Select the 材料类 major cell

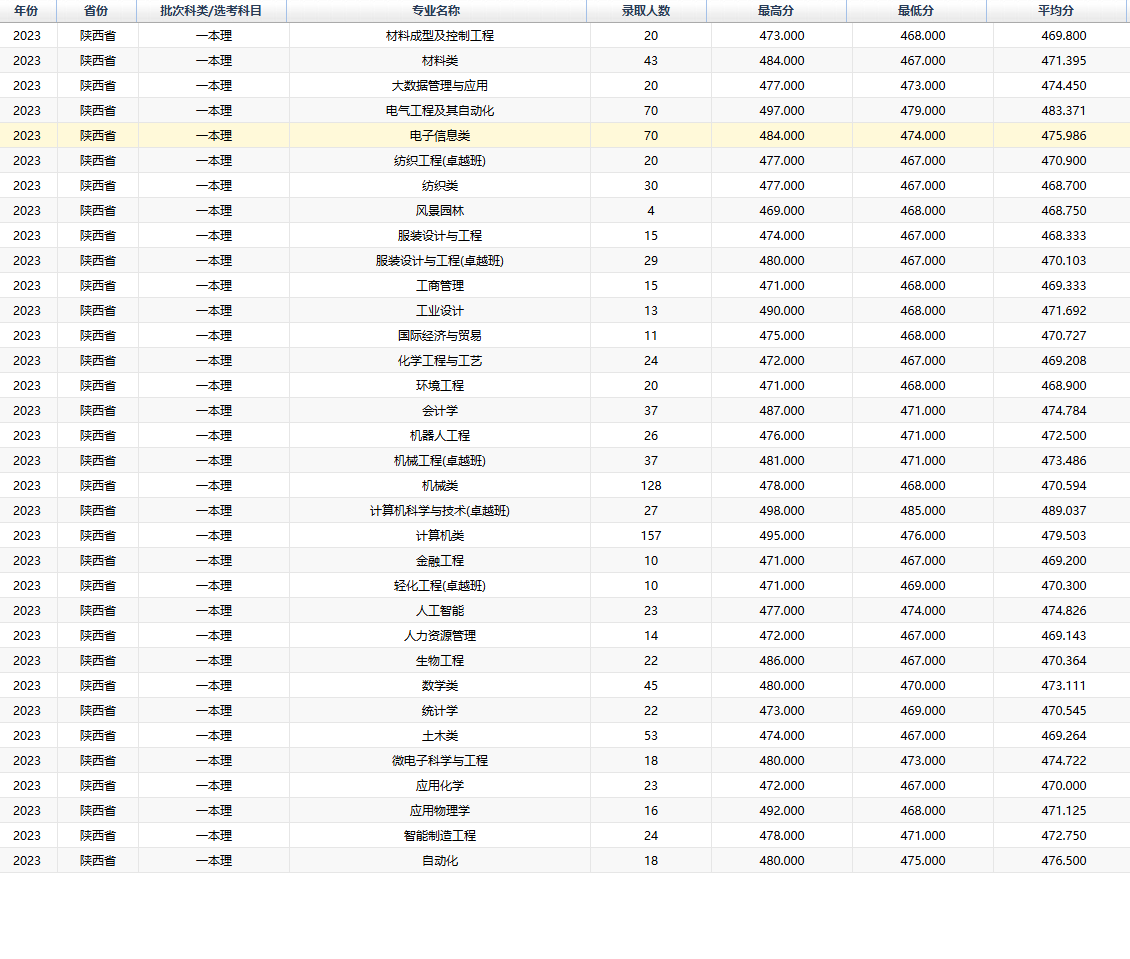tap(440, 61)
